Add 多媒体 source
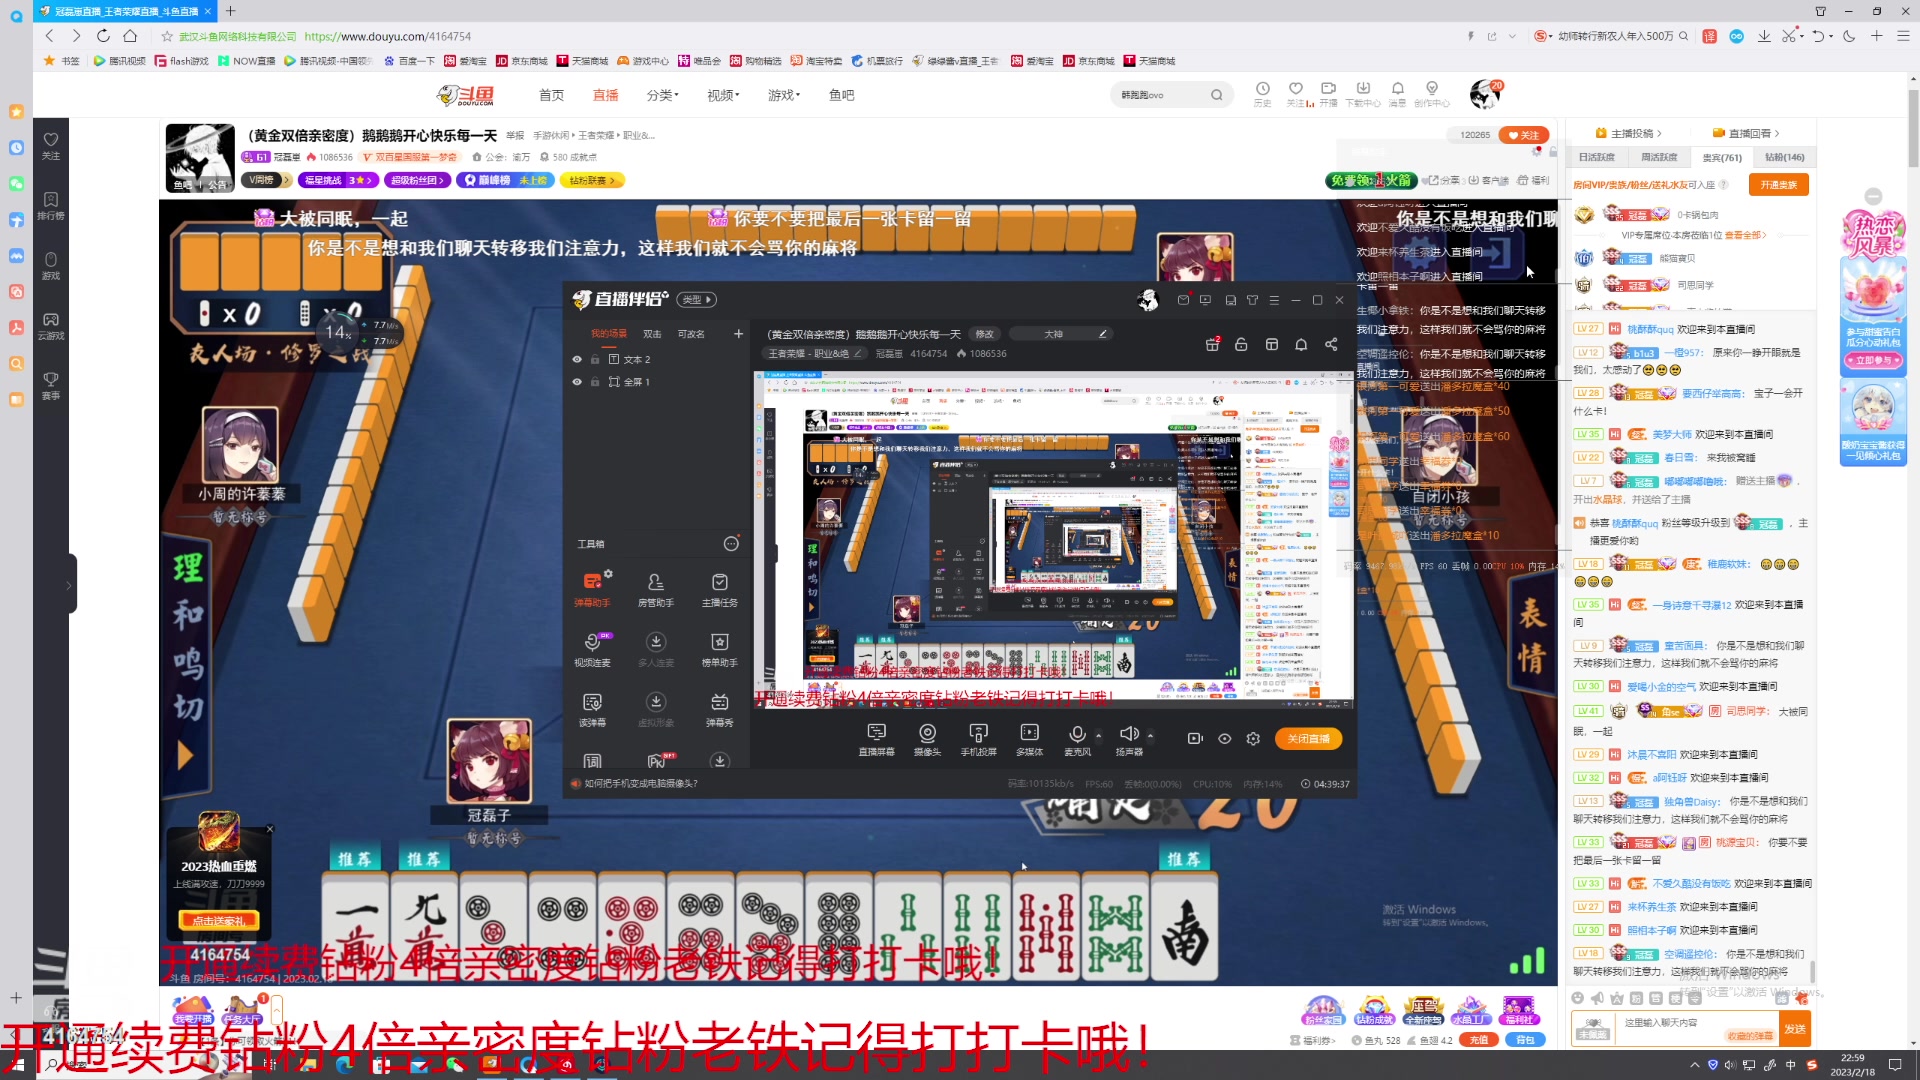Image resolution: width=1920 pixels, height=1080 pixels. (x=1029, y=740)
